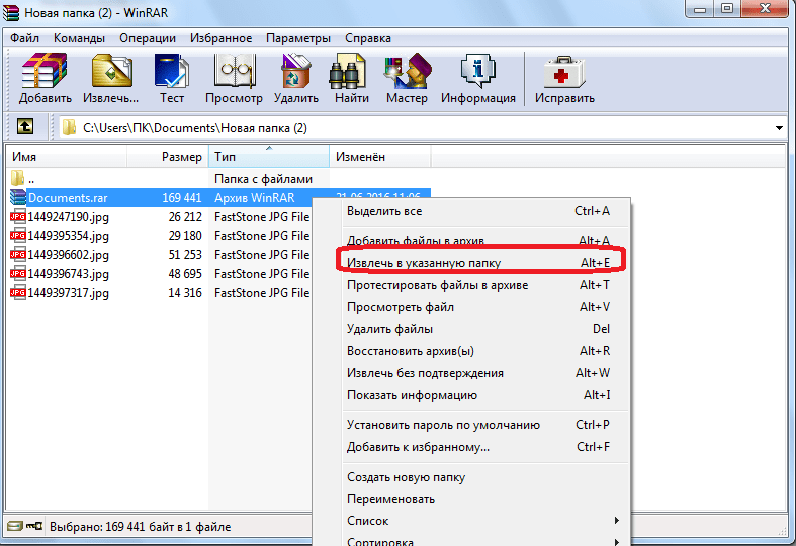The width and height of the screenshot is (796, 546).
Task: Show archive Информация icon
Action: click(478, 71)
